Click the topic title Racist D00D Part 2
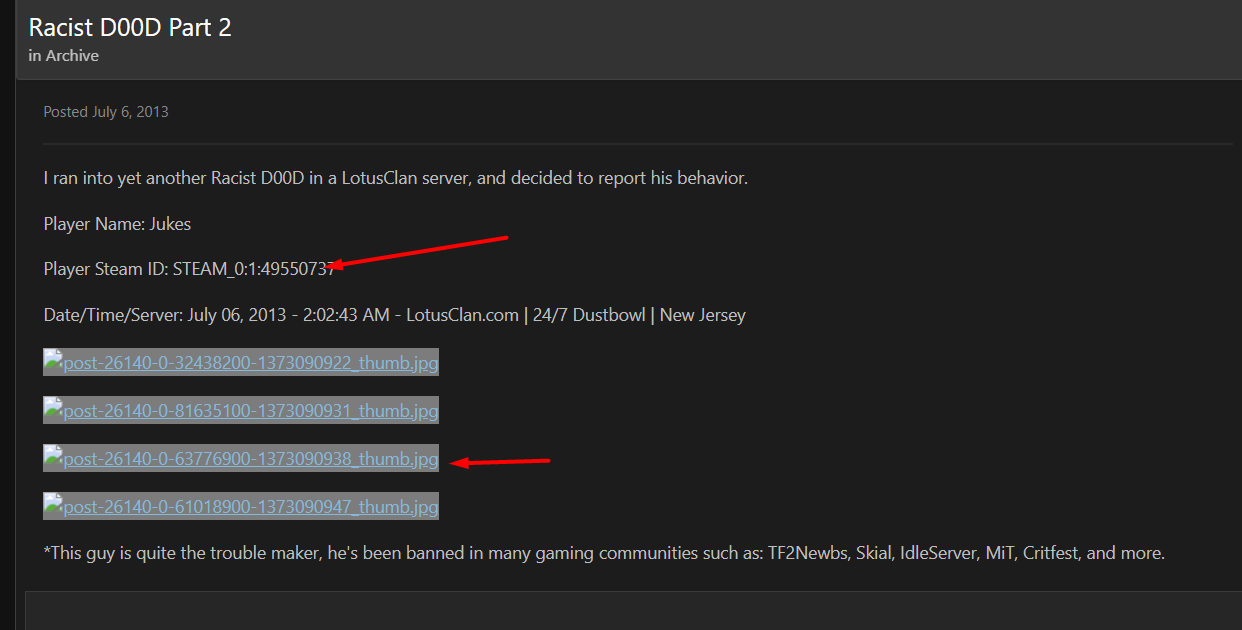The image size is (1242, 630). coord(130,27)
